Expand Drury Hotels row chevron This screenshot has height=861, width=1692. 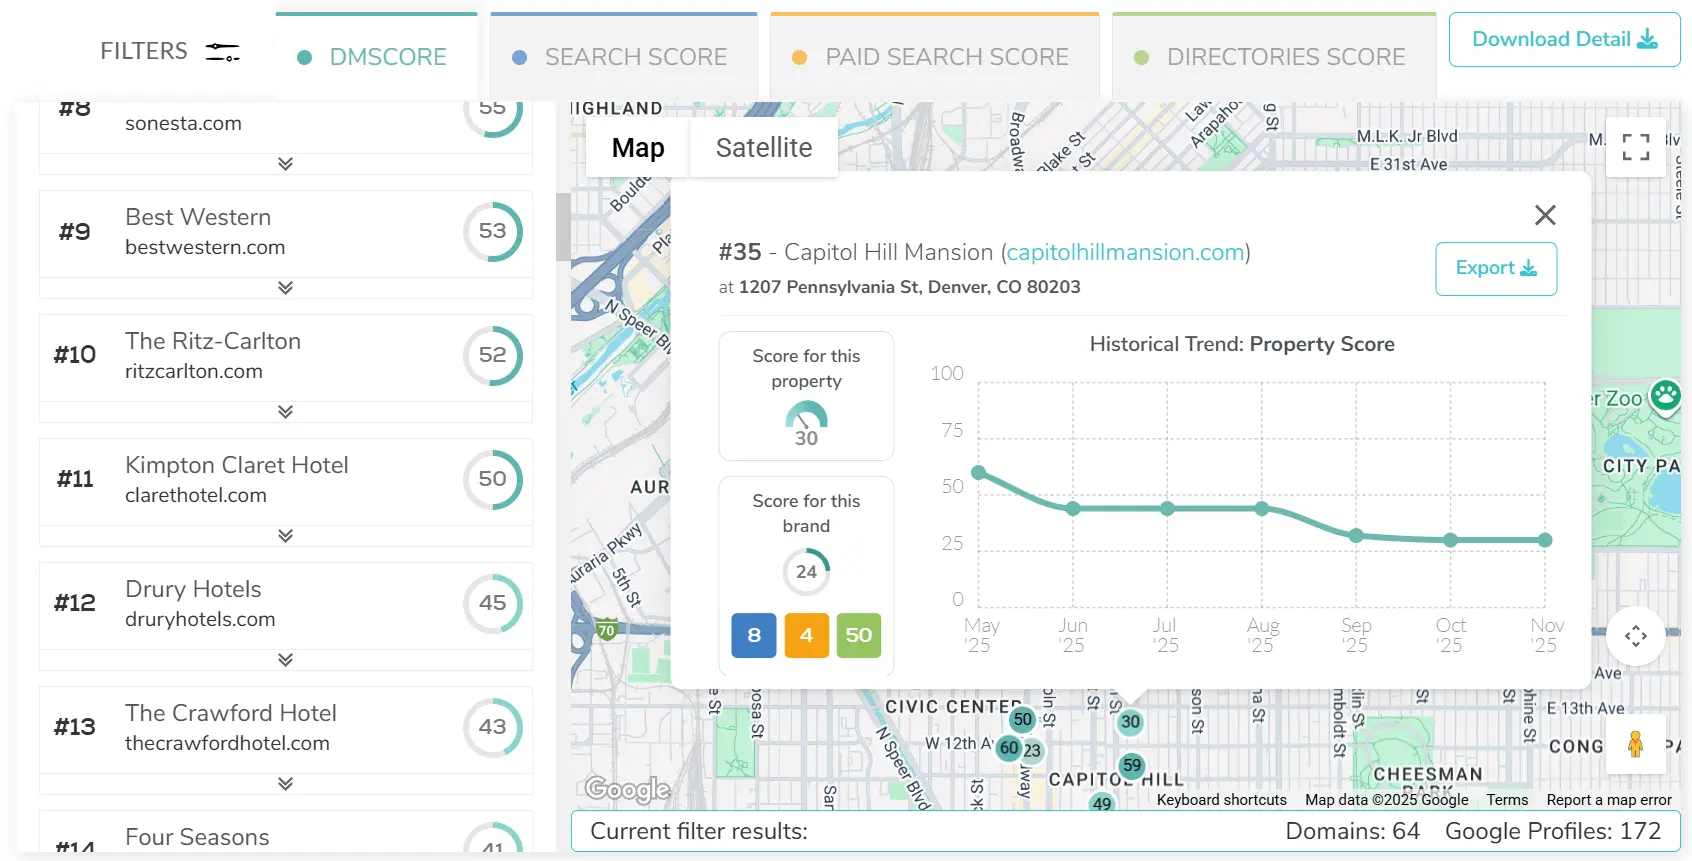286,660
